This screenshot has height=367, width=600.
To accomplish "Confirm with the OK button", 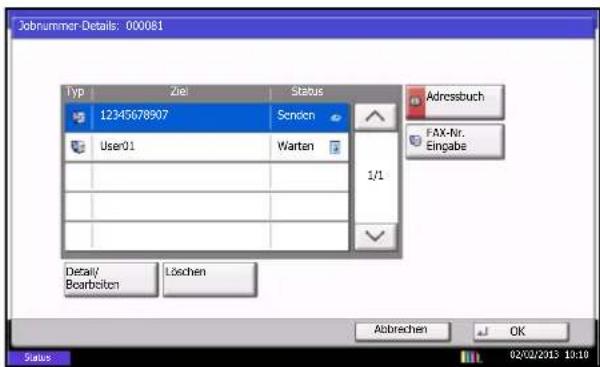I will click(x=521, y=331).
